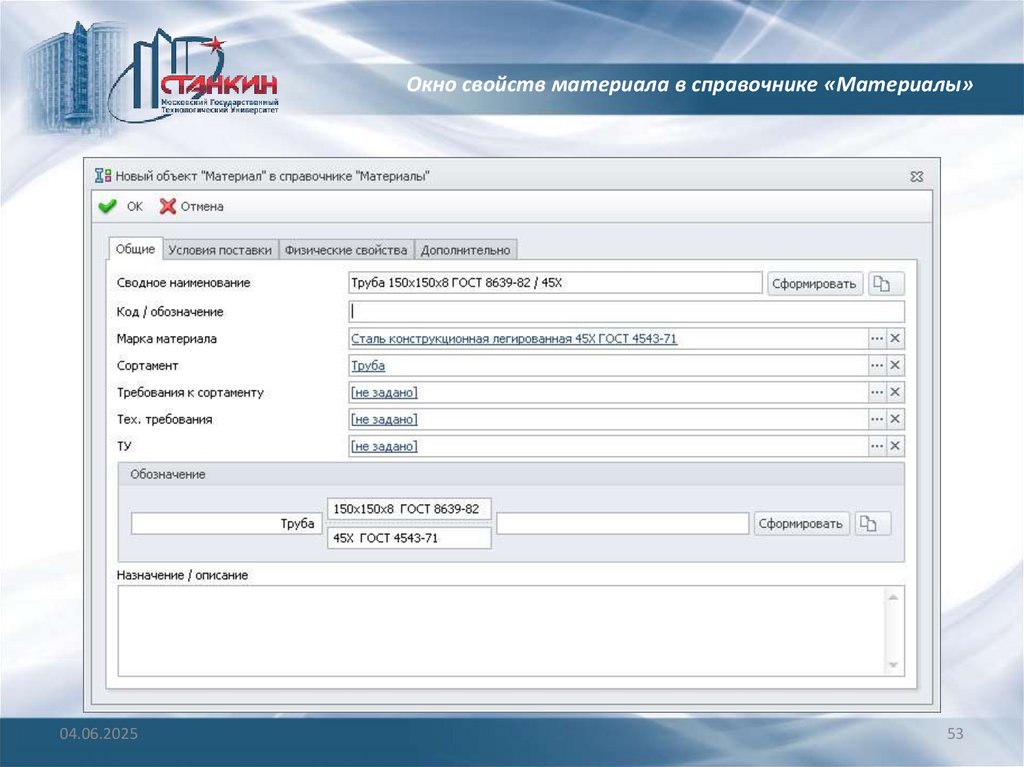Click the Марка материала label
The width and height of the screenshot is (1024, 767).
point(167,338)
